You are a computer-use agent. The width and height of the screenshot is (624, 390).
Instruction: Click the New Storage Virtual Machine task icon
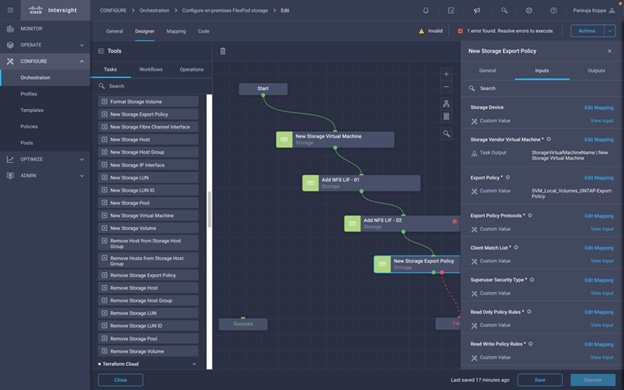(284, 139)
